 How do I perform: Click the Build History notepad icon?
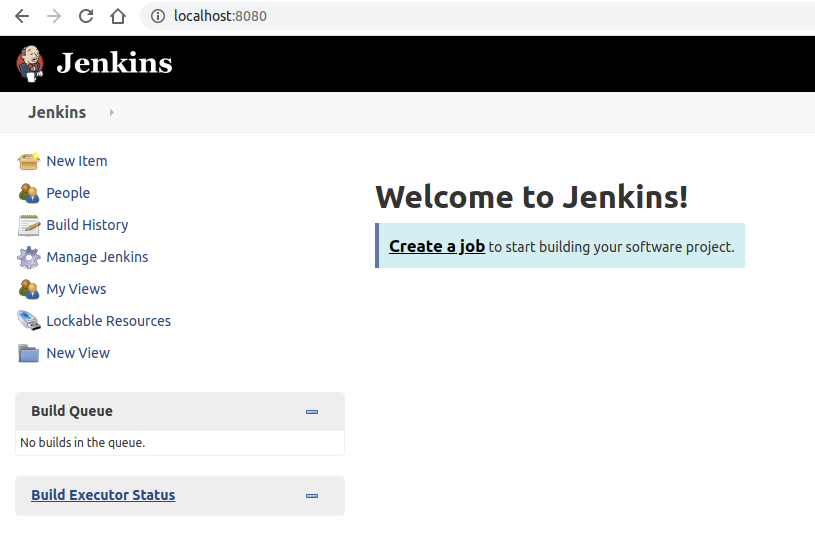click(x=29, y=225)
